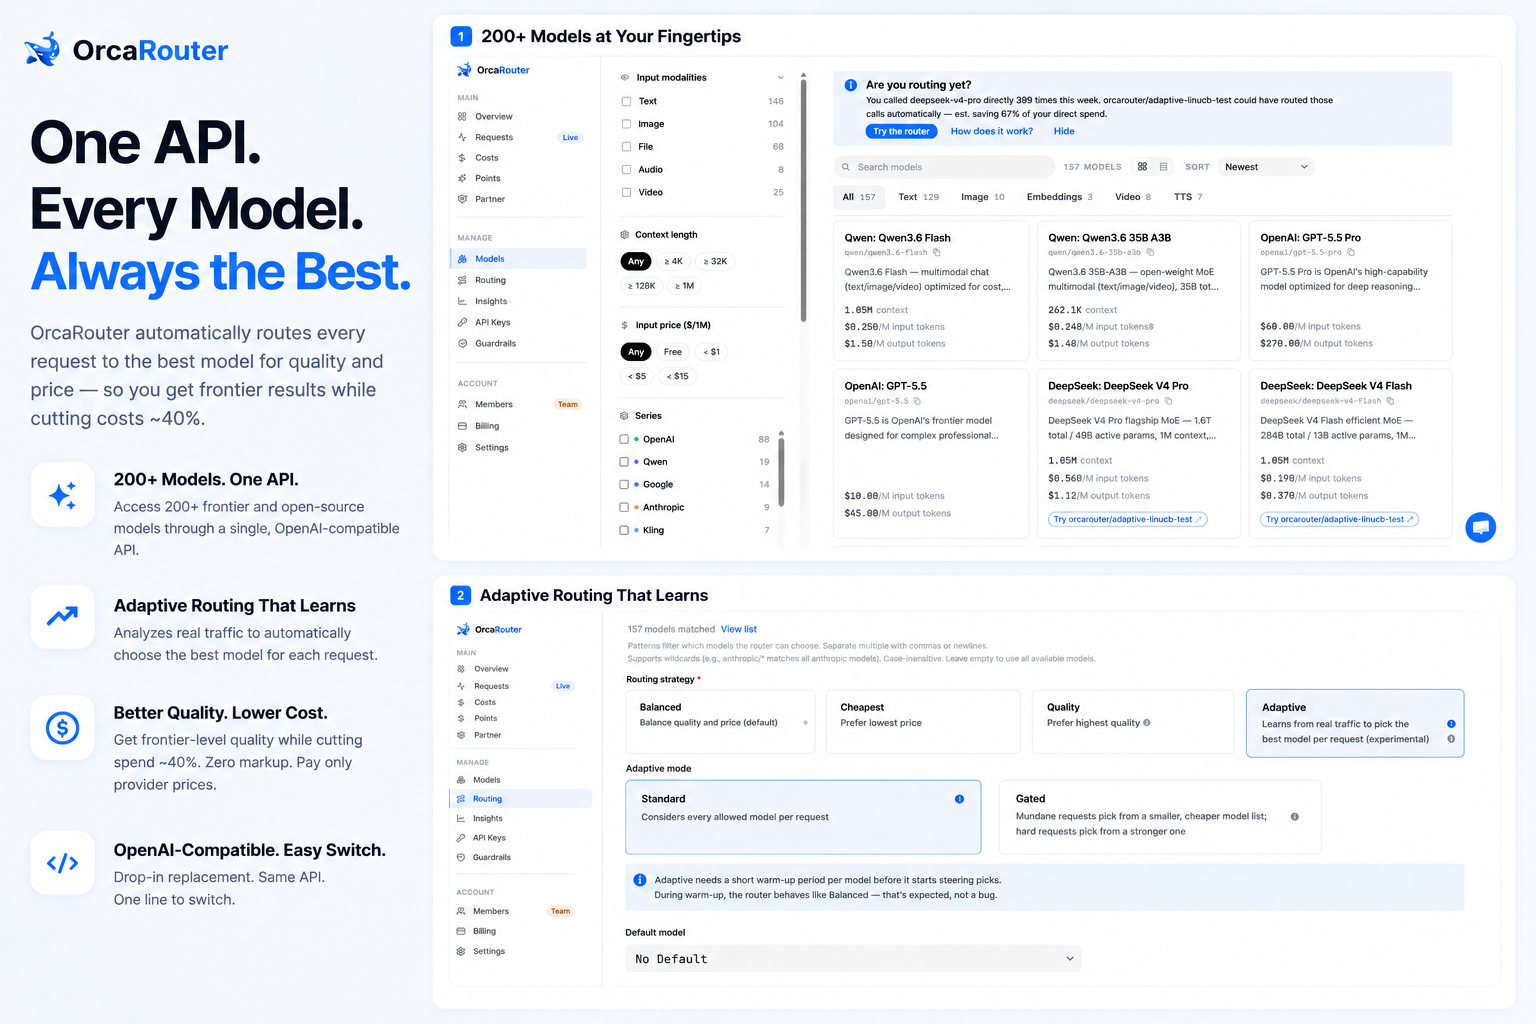
Task: Open the blue chat bubble widget
Action: [1481, 527]
